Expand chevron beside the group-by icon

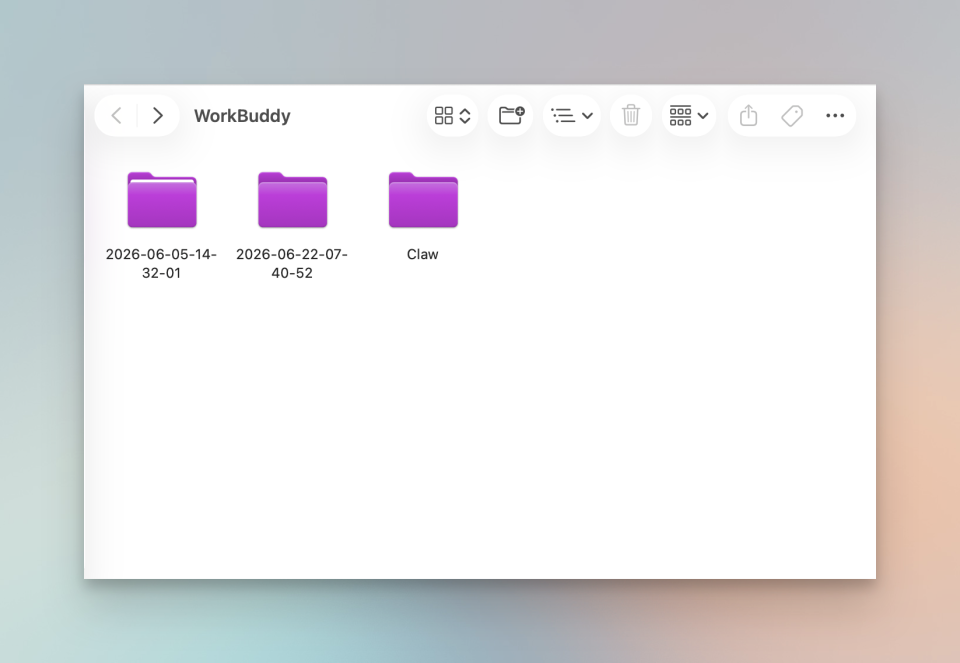(x=703, y=116)
